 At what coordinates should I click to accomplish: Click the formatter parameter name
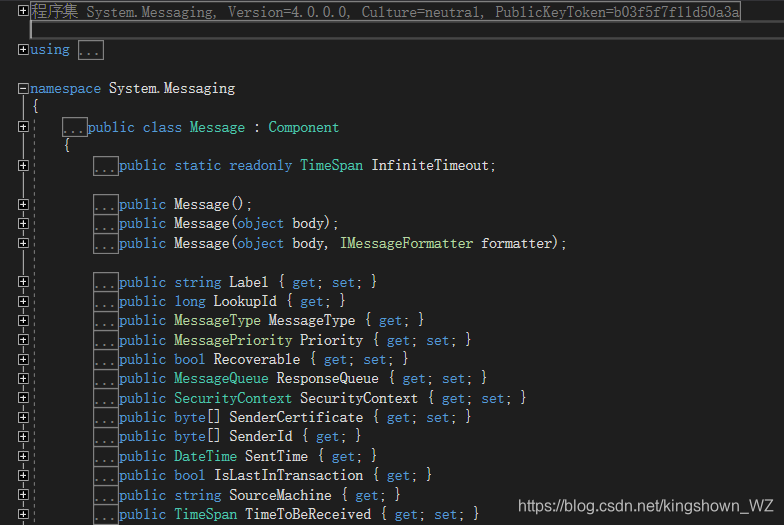click(516, 244)
